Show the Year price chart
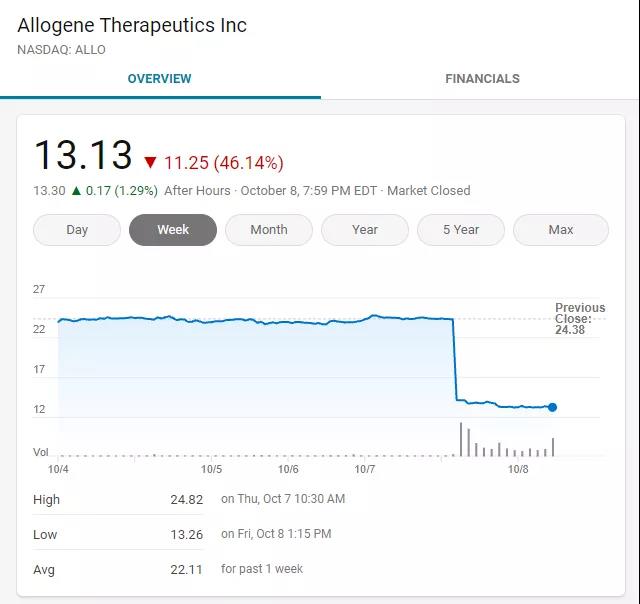 pyautogui.click(x=365, y=230)
